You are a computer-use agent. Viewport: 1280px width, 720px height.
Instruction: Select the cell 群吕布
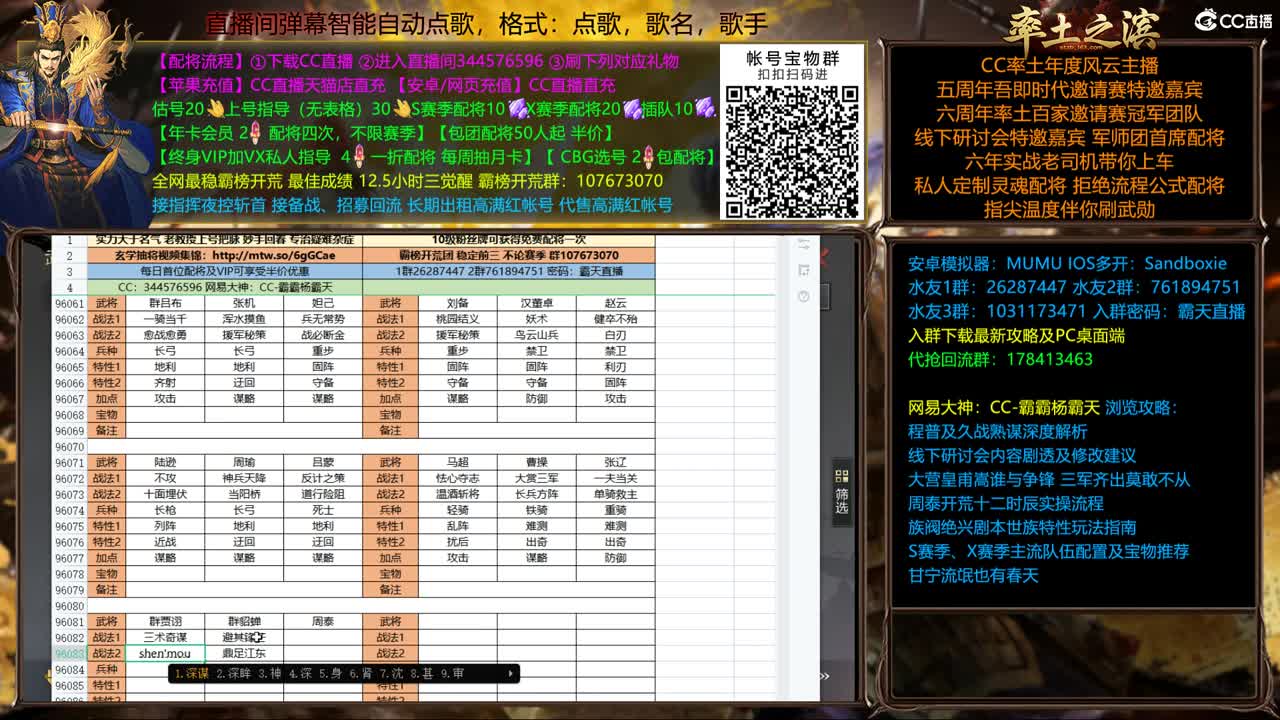(x=165, y=303)
